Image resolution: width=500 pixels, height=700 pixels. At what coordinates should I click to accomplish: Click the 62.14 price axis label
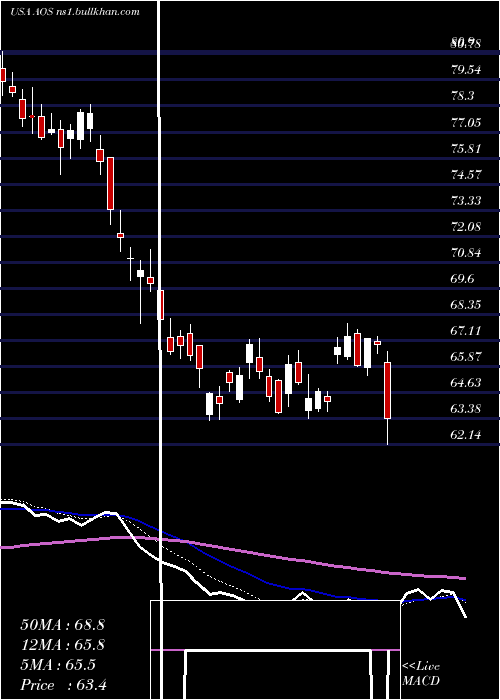click(466, 435)
